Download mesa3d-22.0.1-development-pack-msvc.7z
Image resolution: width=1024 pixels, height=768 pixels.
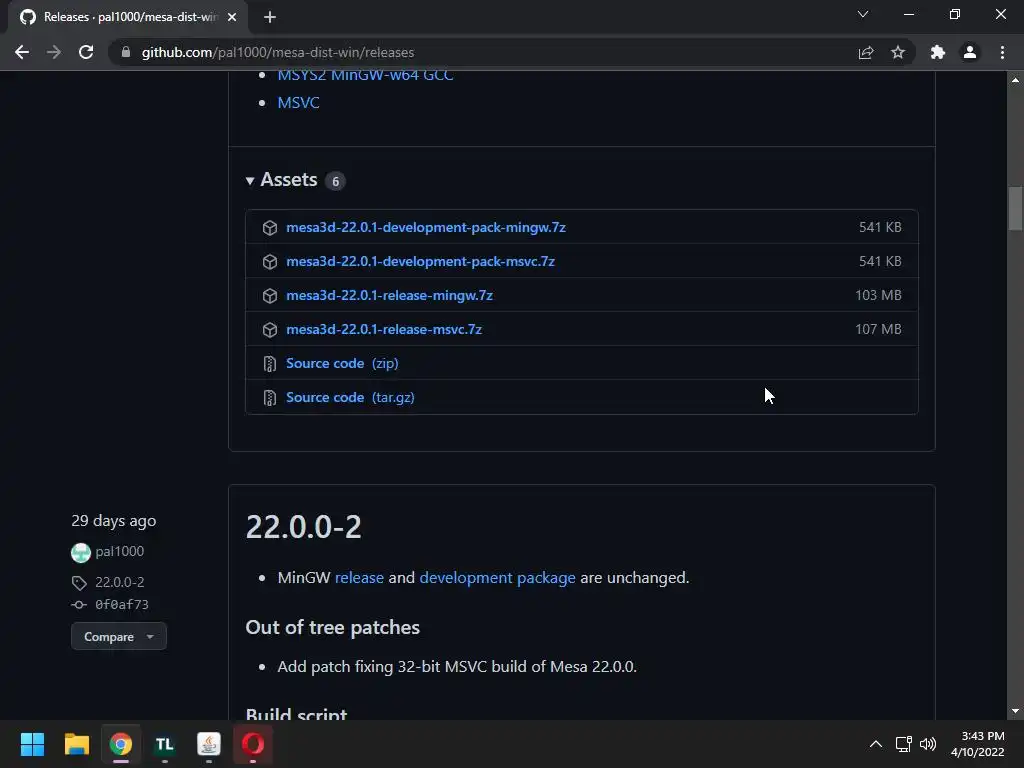coord(421,261)
